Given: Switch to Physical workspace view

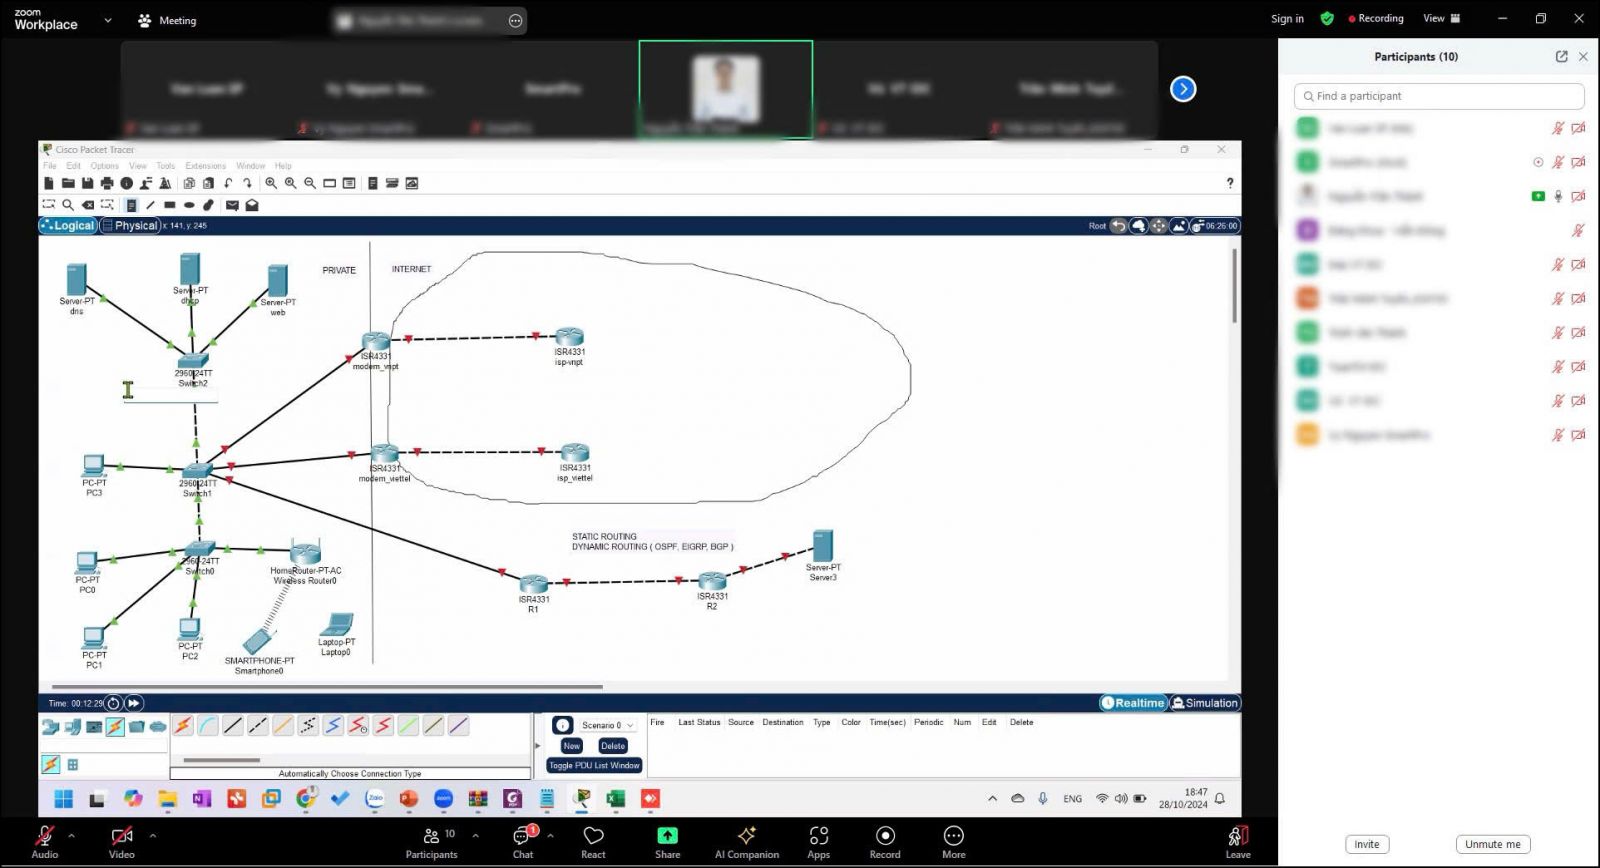Looking at the screenshot, I should pyautogui.click(x=130, y=226).
